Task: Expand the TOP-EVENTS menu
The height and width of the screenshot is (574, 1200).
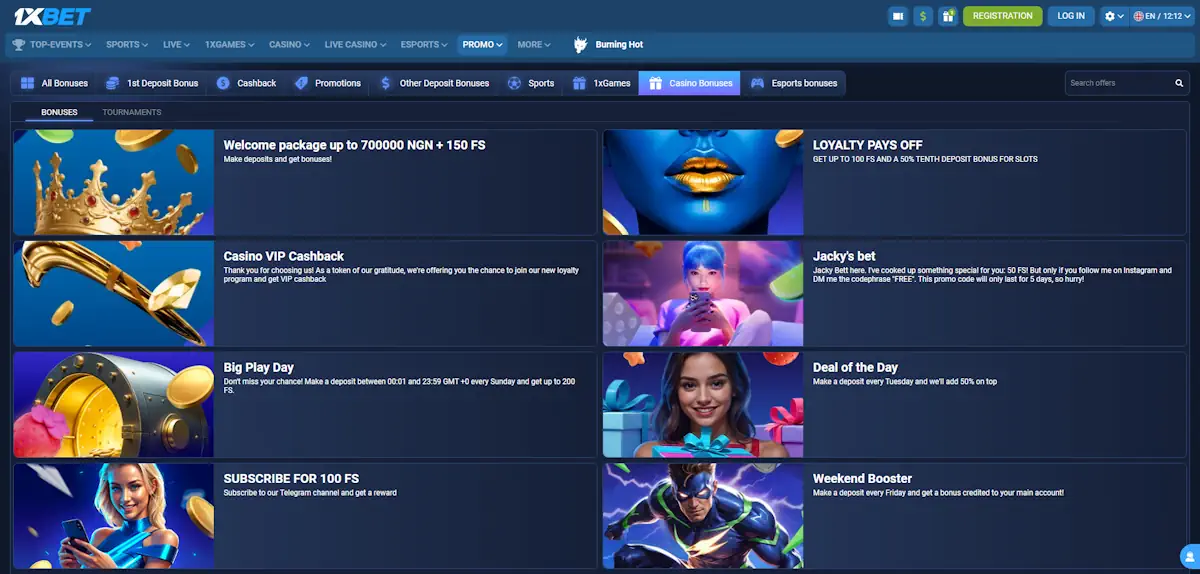Action: (x=51, y=45)
